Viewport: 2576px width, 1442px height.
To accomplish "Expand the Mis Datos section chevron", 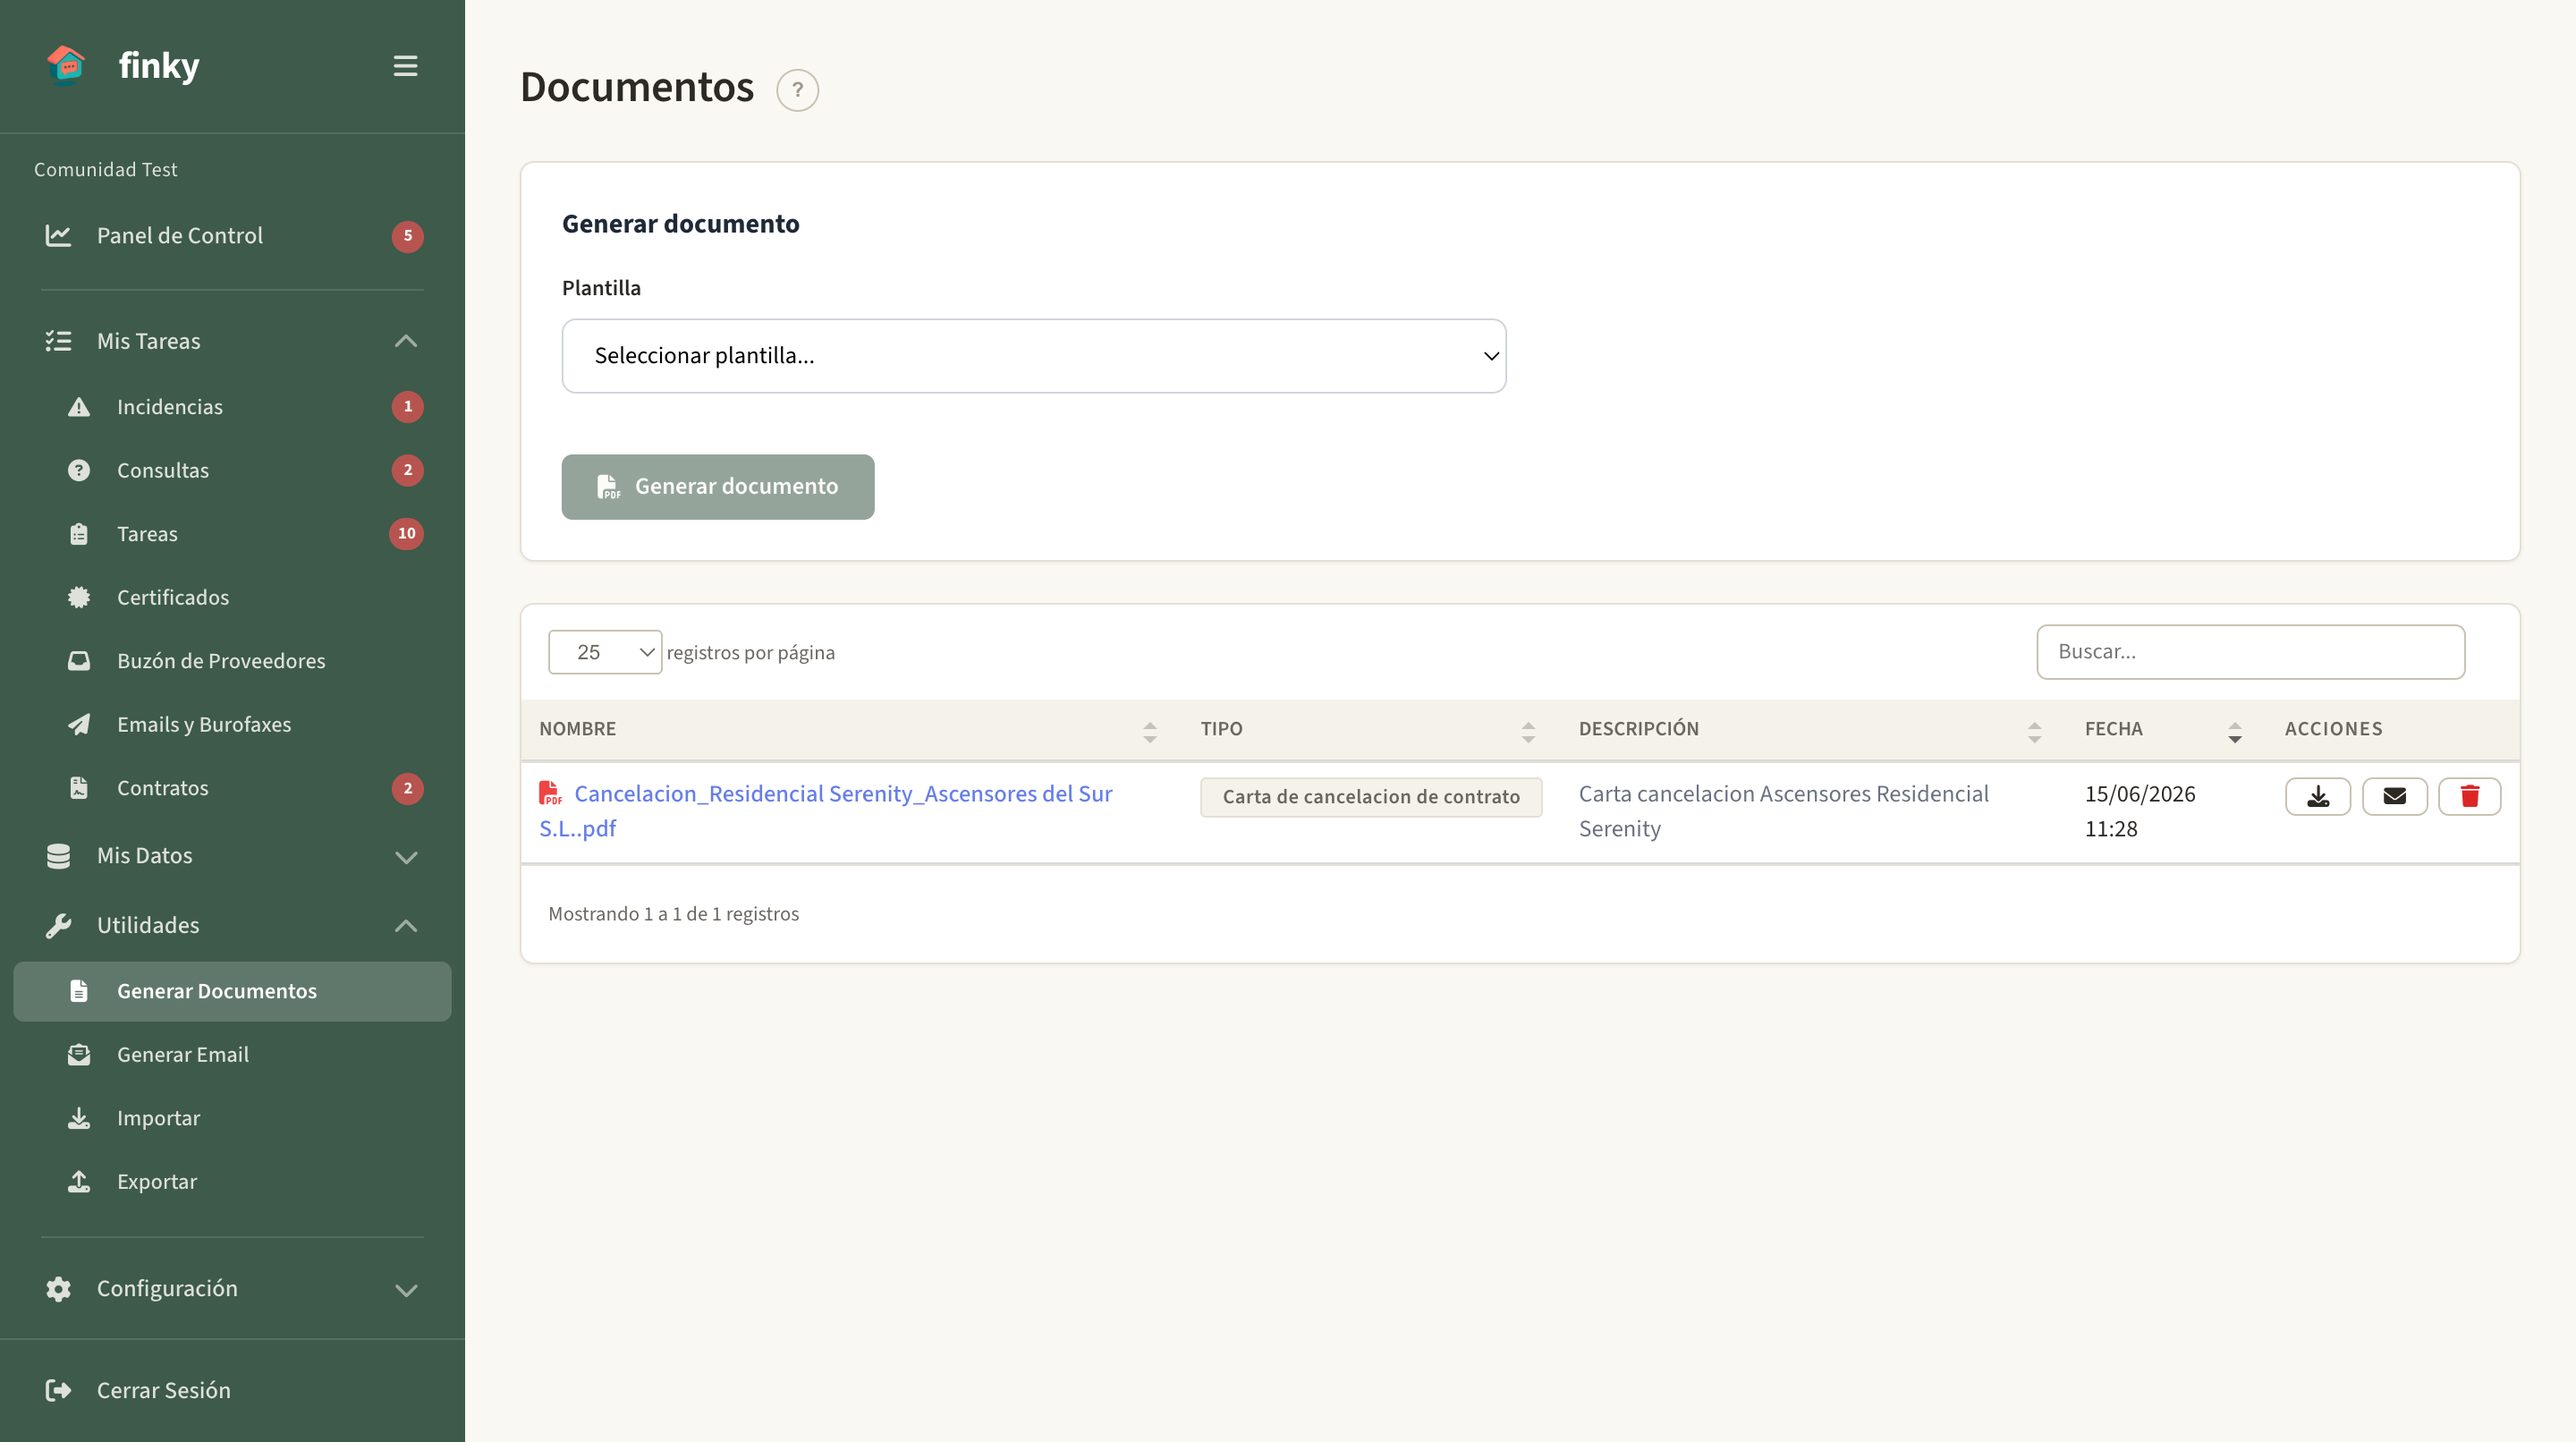I will pyautogui.click(x=405, y=857).
